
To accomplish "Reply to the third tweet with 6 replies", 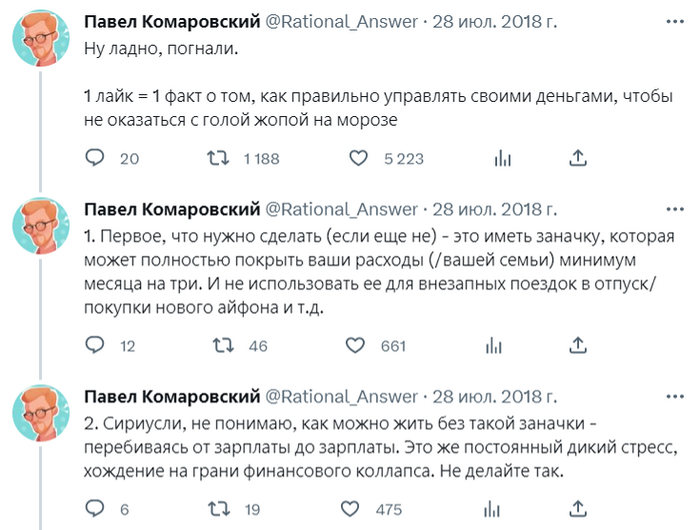I will coord(95,509).
